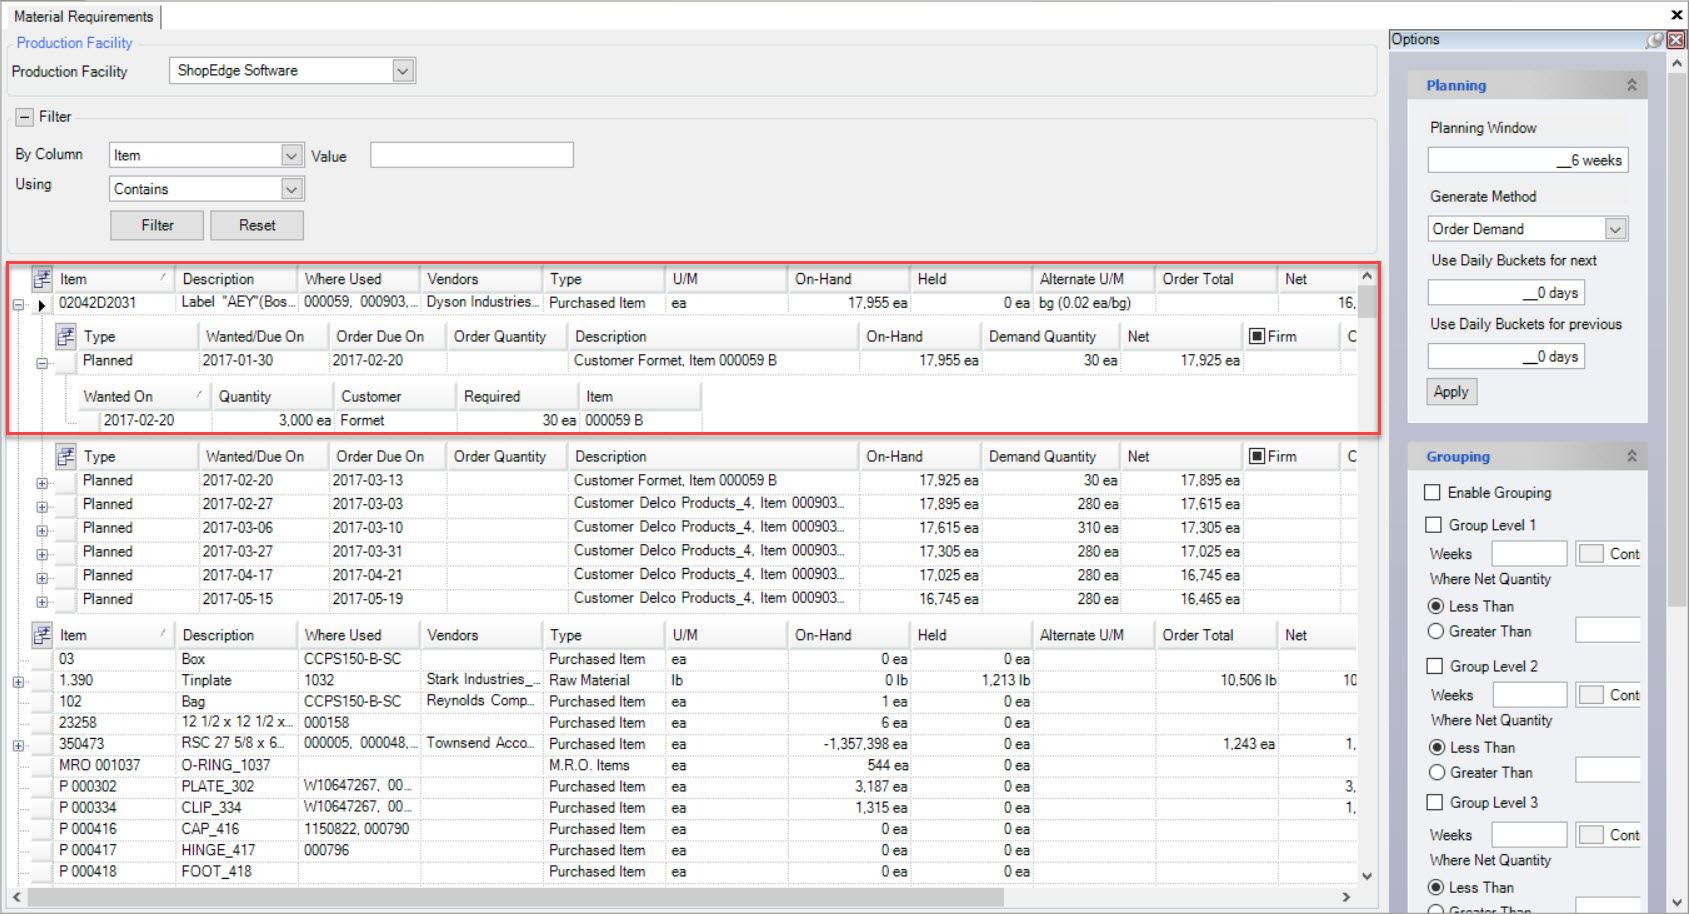Select the P 000302 PLATE_302 row
1689x914 pixels.
[x=692, y=787]
